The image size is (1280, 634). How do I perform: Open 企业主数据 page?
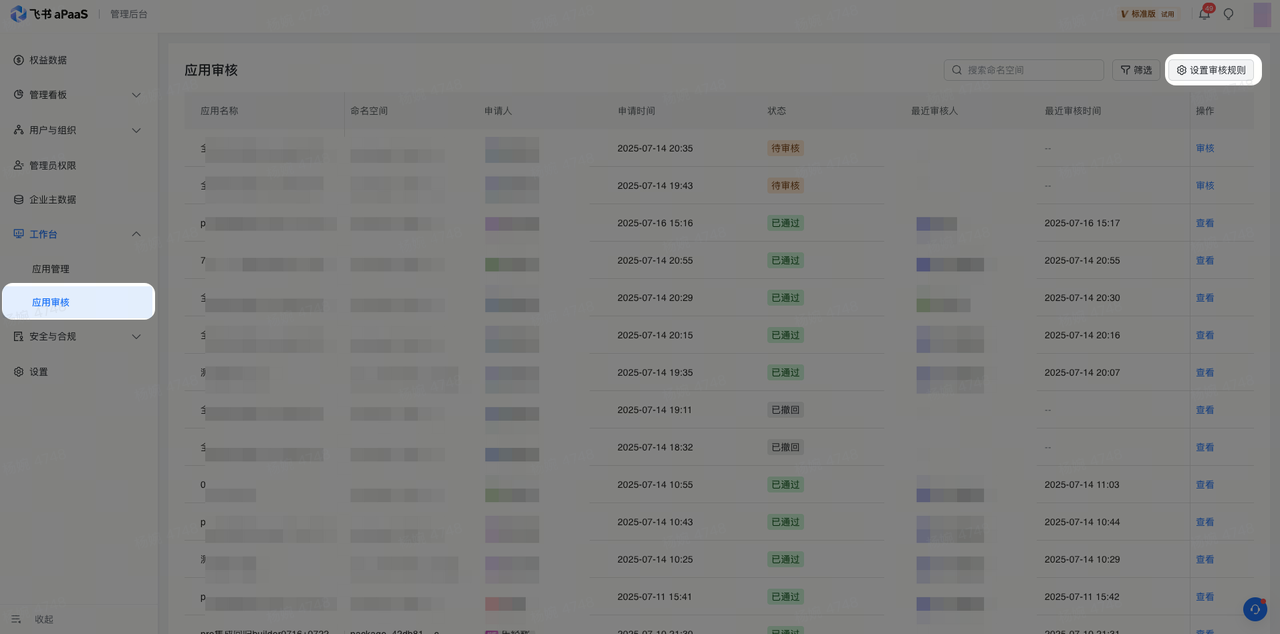[52, 200]
